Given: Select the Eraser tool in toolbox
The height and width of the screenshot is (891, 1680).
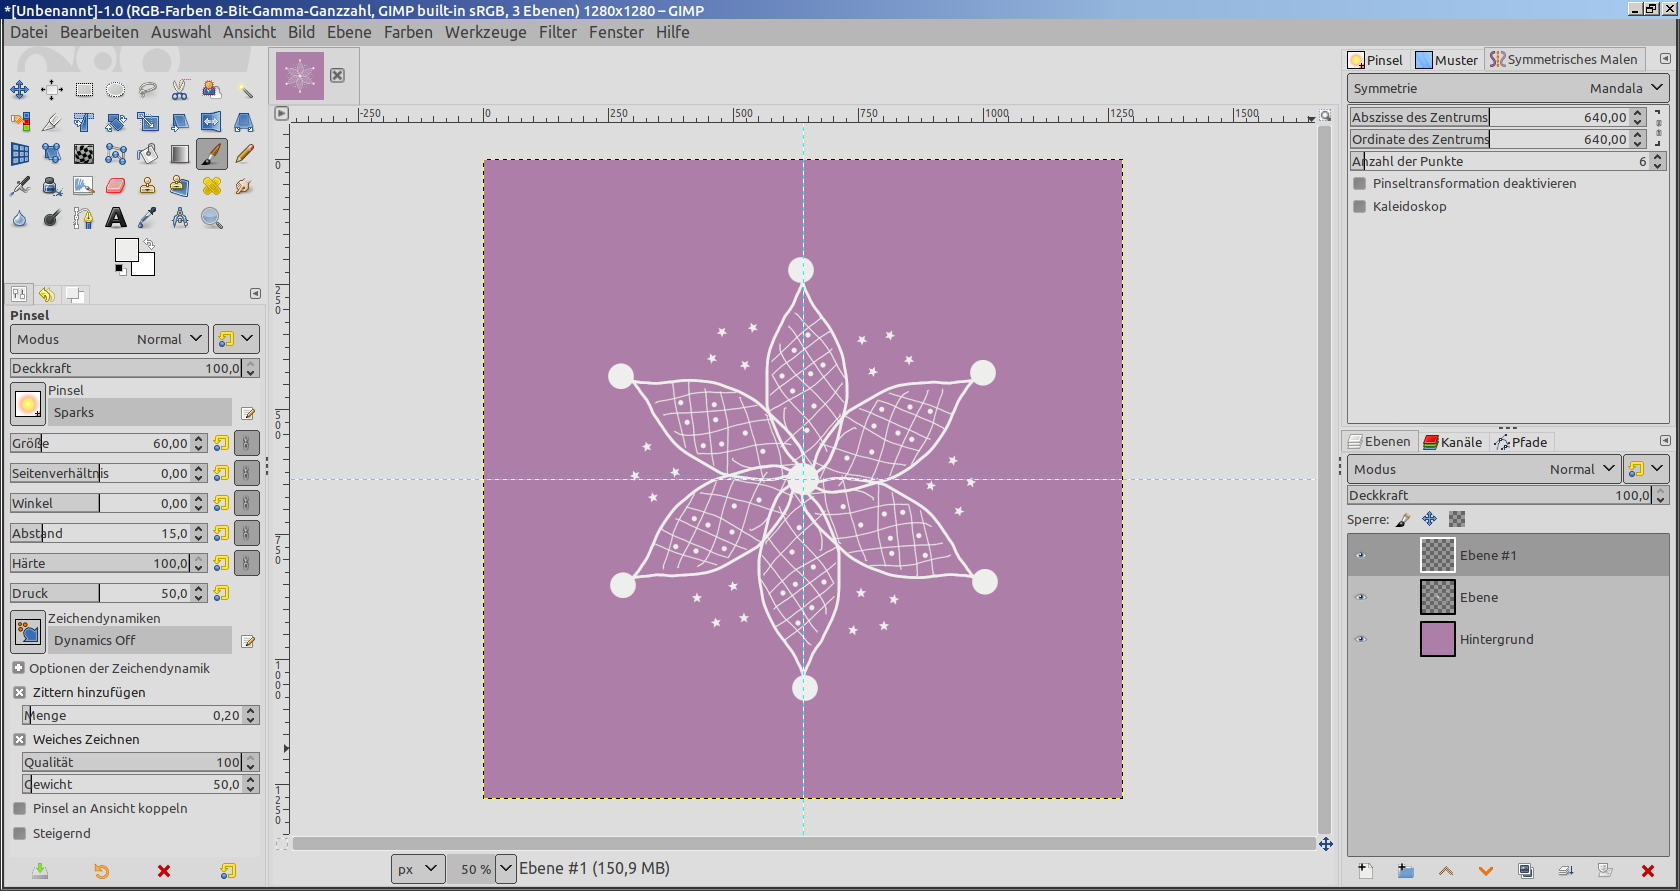Looking at the screenshot, I should [116, 186].
